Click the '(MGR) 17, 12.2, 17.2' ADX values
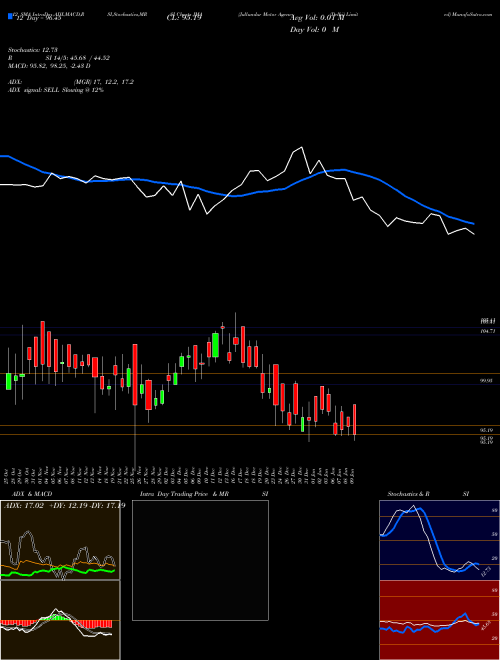Image resolution: width=500 pixels, height=660 pixels. click(x=104, y=82)
